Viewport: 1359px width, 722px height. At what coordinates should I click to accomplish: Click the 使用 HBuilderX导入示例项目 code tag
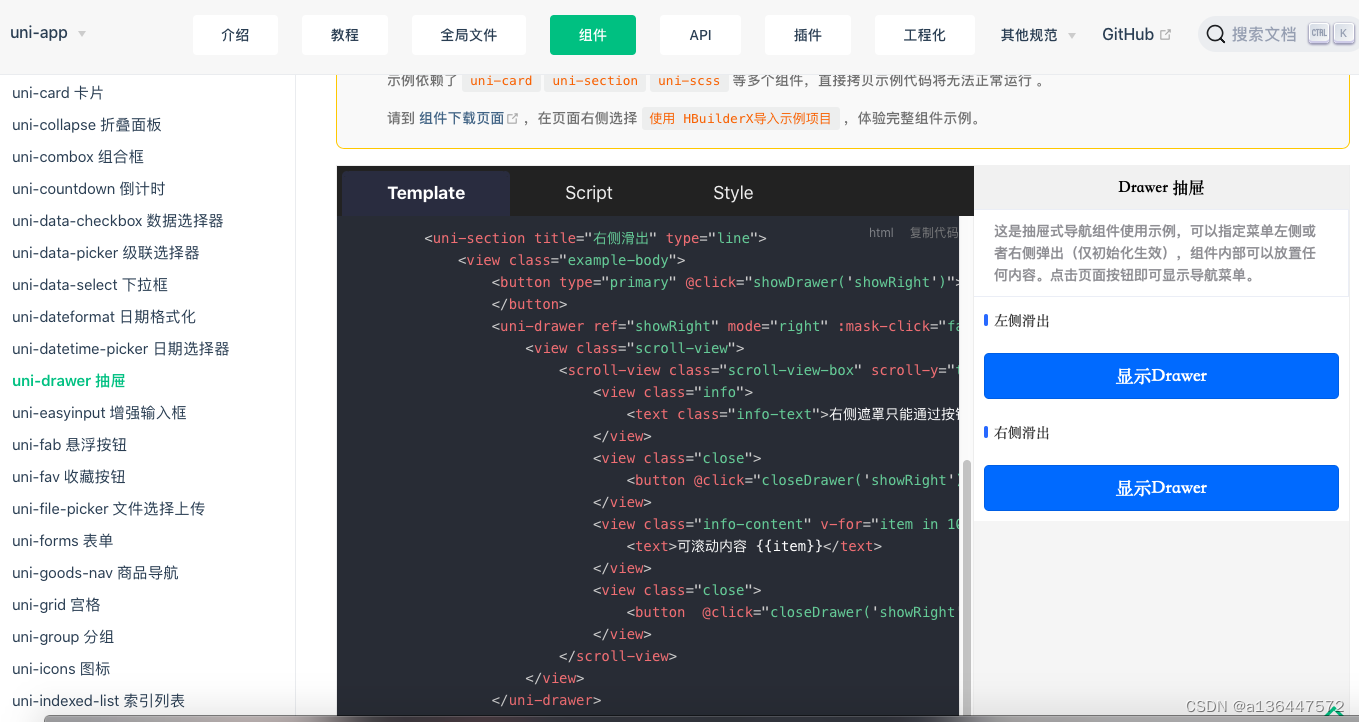coord(740,118)
